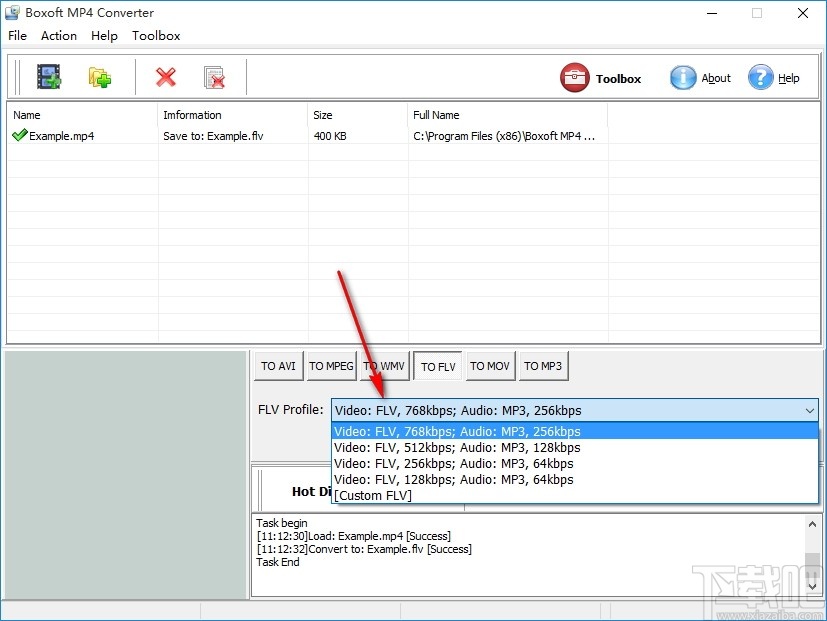This screenshot has height=621, width=827.
Task: Click the TO WMV conversion button
Action: [384, 366]
